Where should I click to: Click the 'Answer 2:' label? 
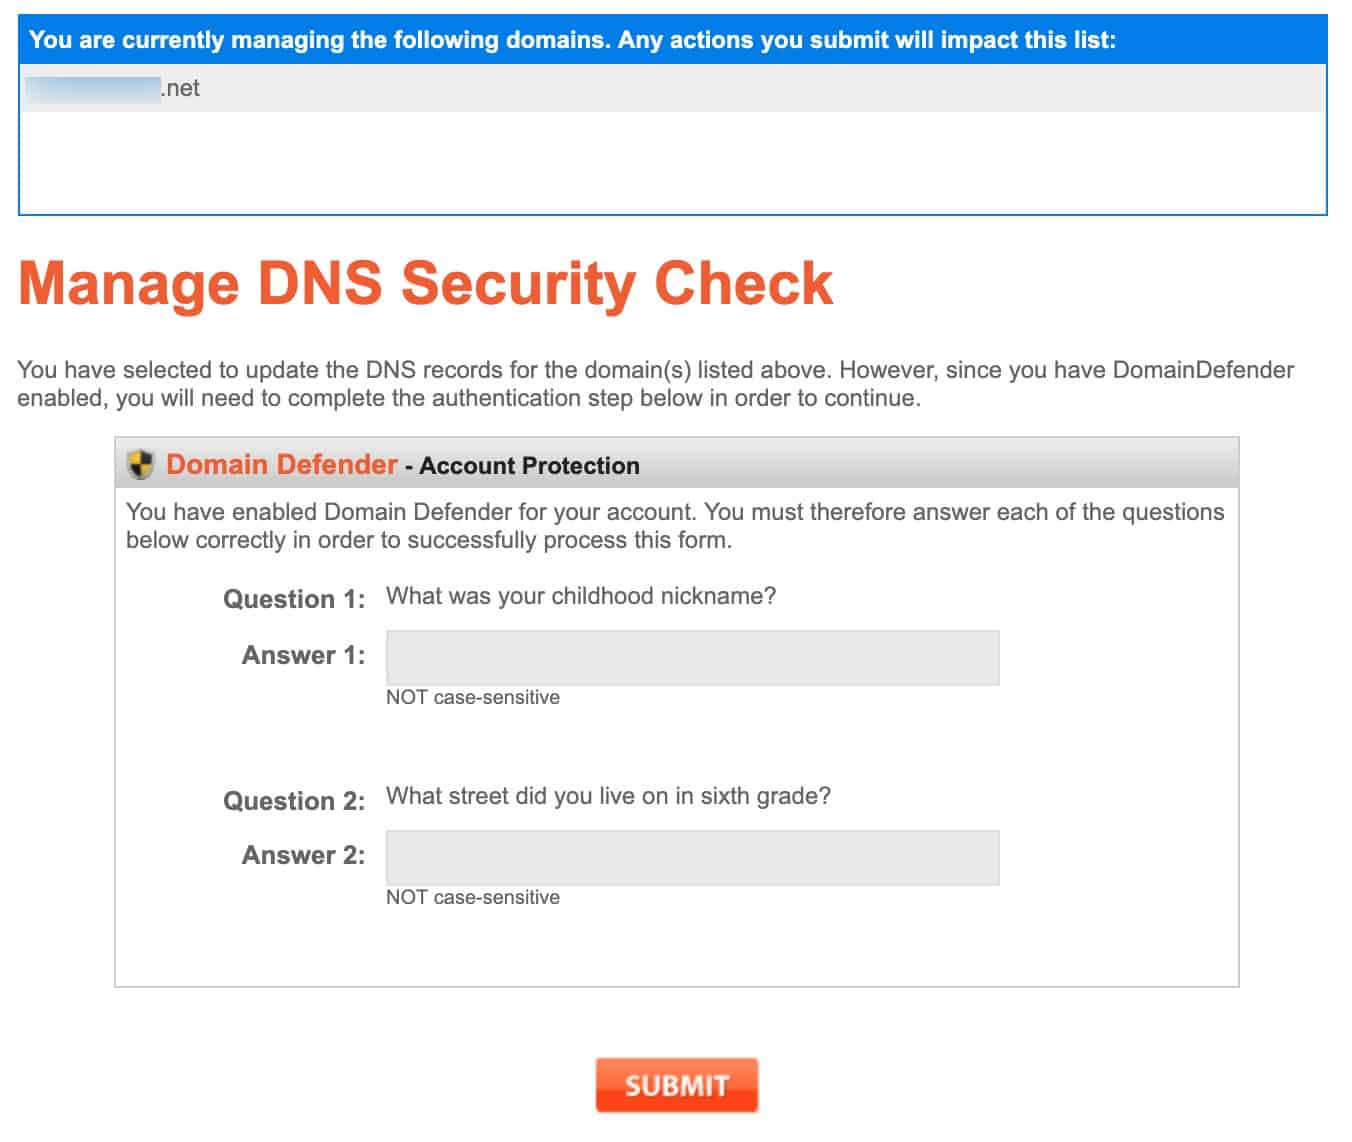point(304,855)
